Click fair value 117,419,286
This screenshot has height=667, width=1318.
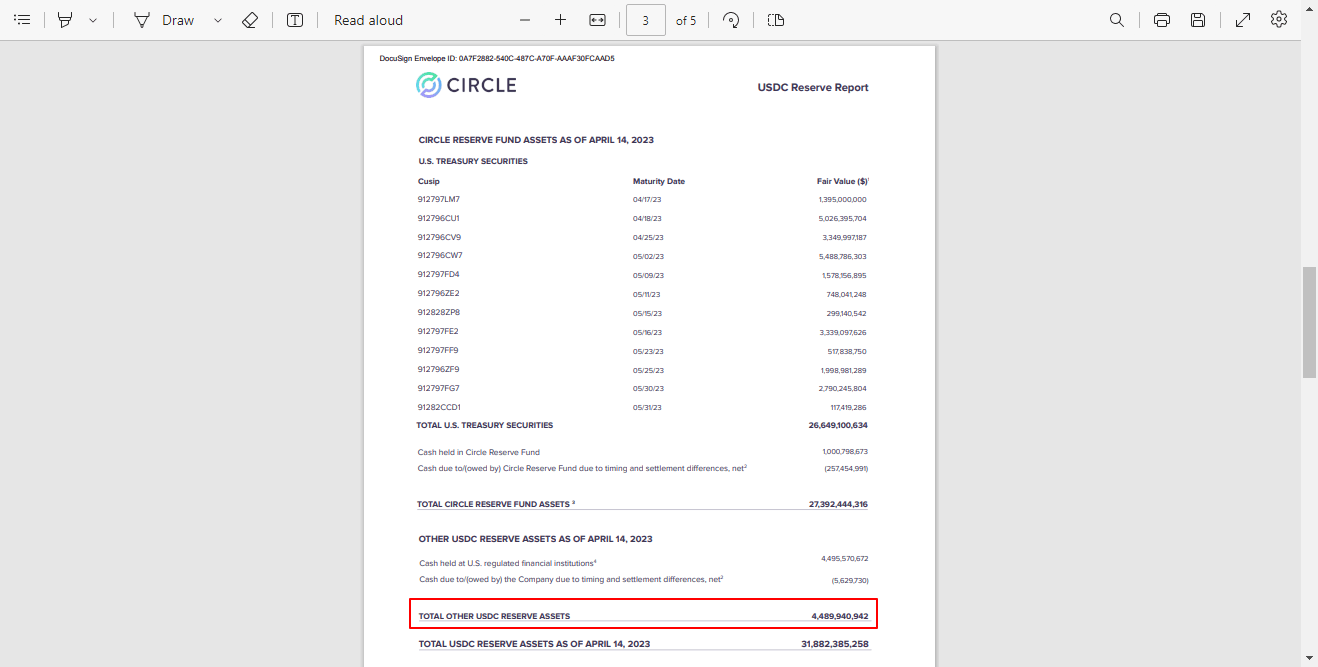coord(848,408)
